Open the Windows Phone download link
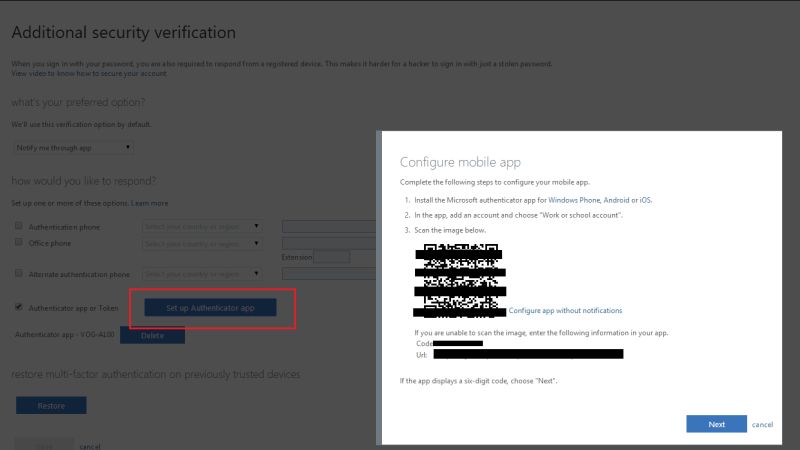Image resolution: width=800 pixels, height=450 pixels. [574, 200]
